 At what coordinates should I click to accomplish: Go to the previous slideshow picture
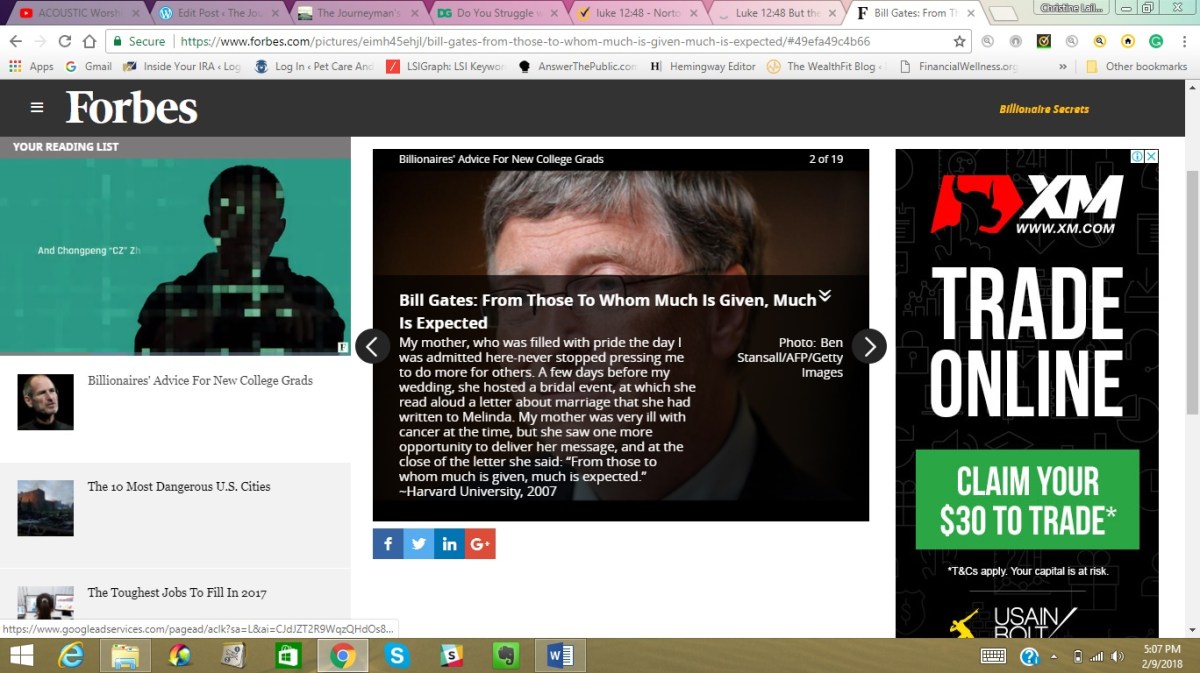tap(372, 346)
